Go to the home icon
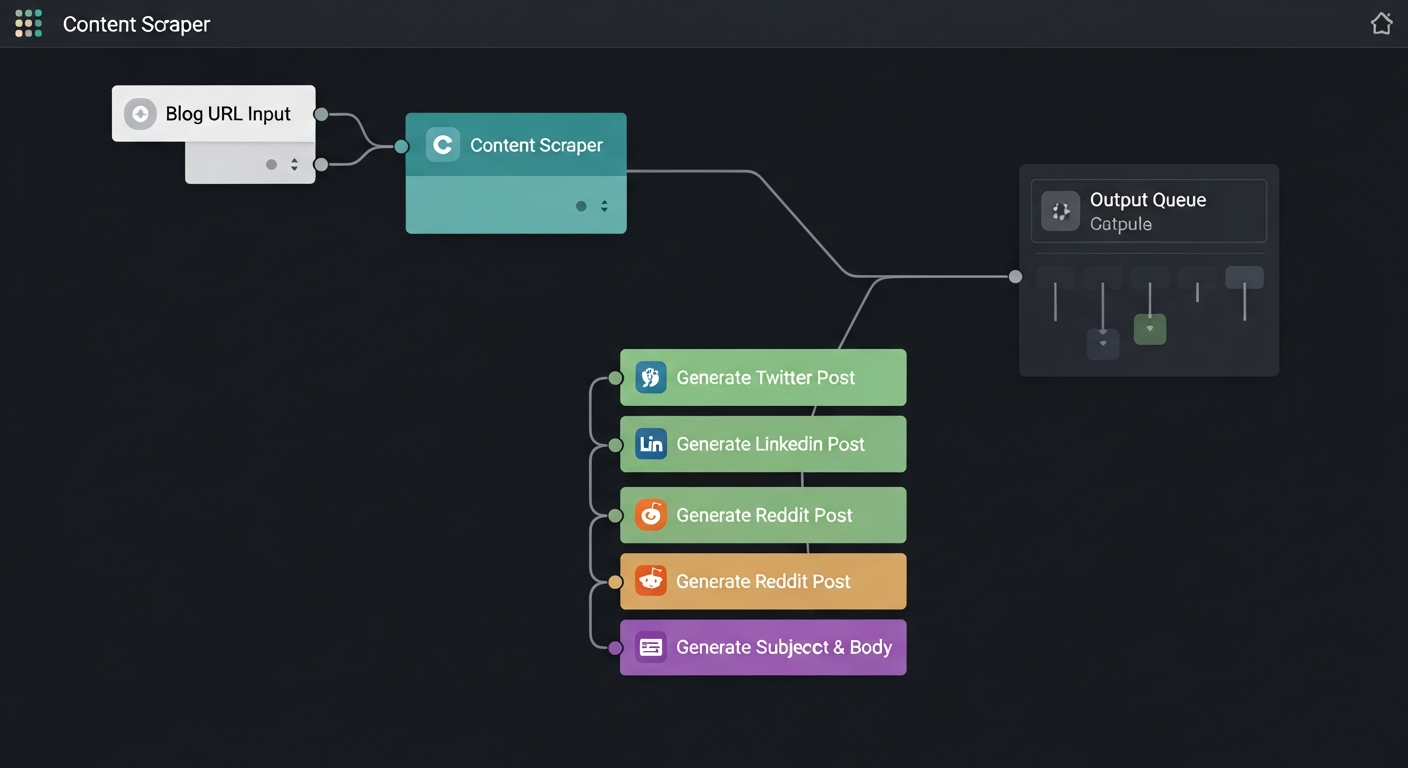Viewport: 1408px width, 768px height. coord(1381,23)
